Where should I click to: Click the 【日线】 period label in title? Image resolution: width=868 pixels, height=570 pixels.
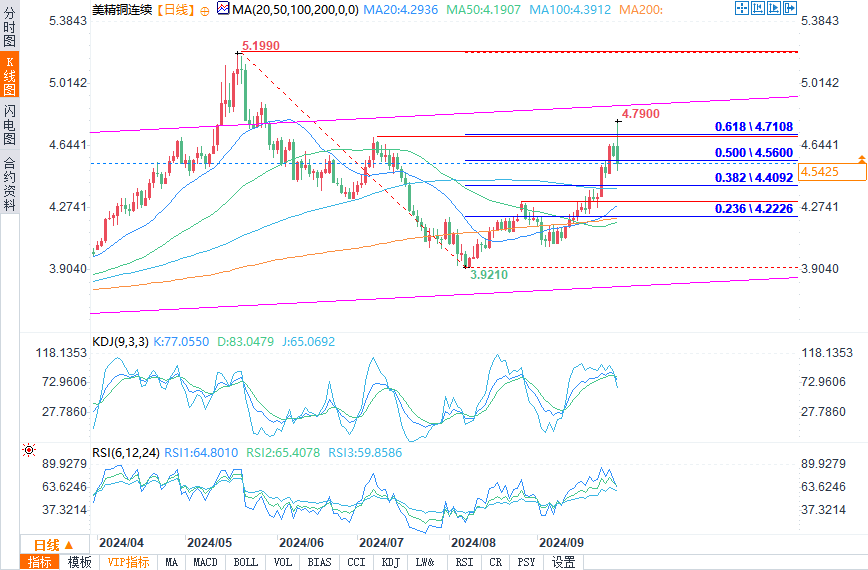(175, 10)
